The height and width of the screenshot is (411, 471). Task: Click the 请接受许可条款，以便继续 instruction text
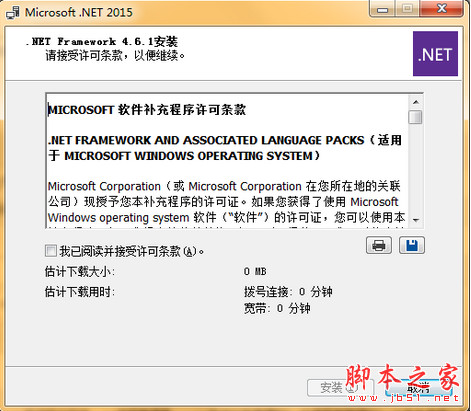115,55
